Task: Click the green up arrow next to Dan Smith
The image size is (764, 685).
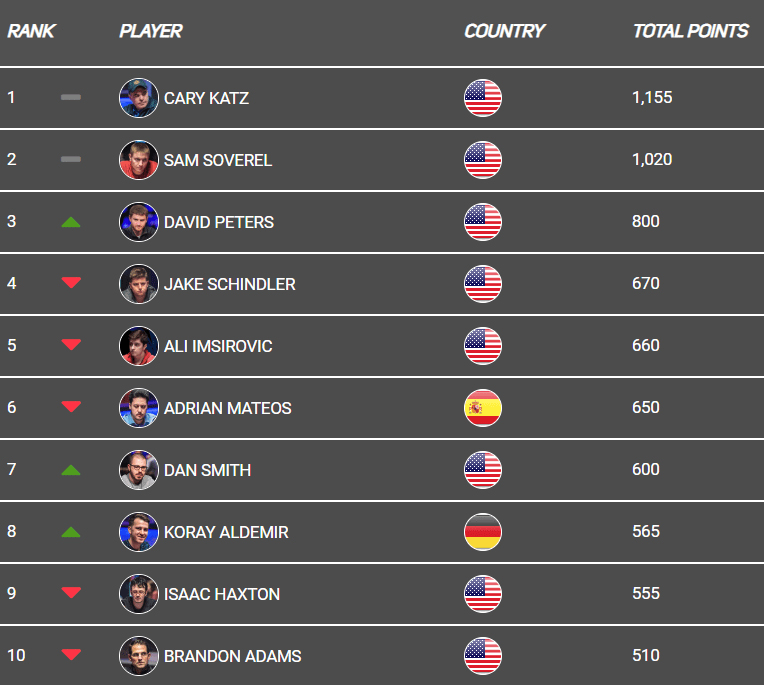Action: (71, 470)
